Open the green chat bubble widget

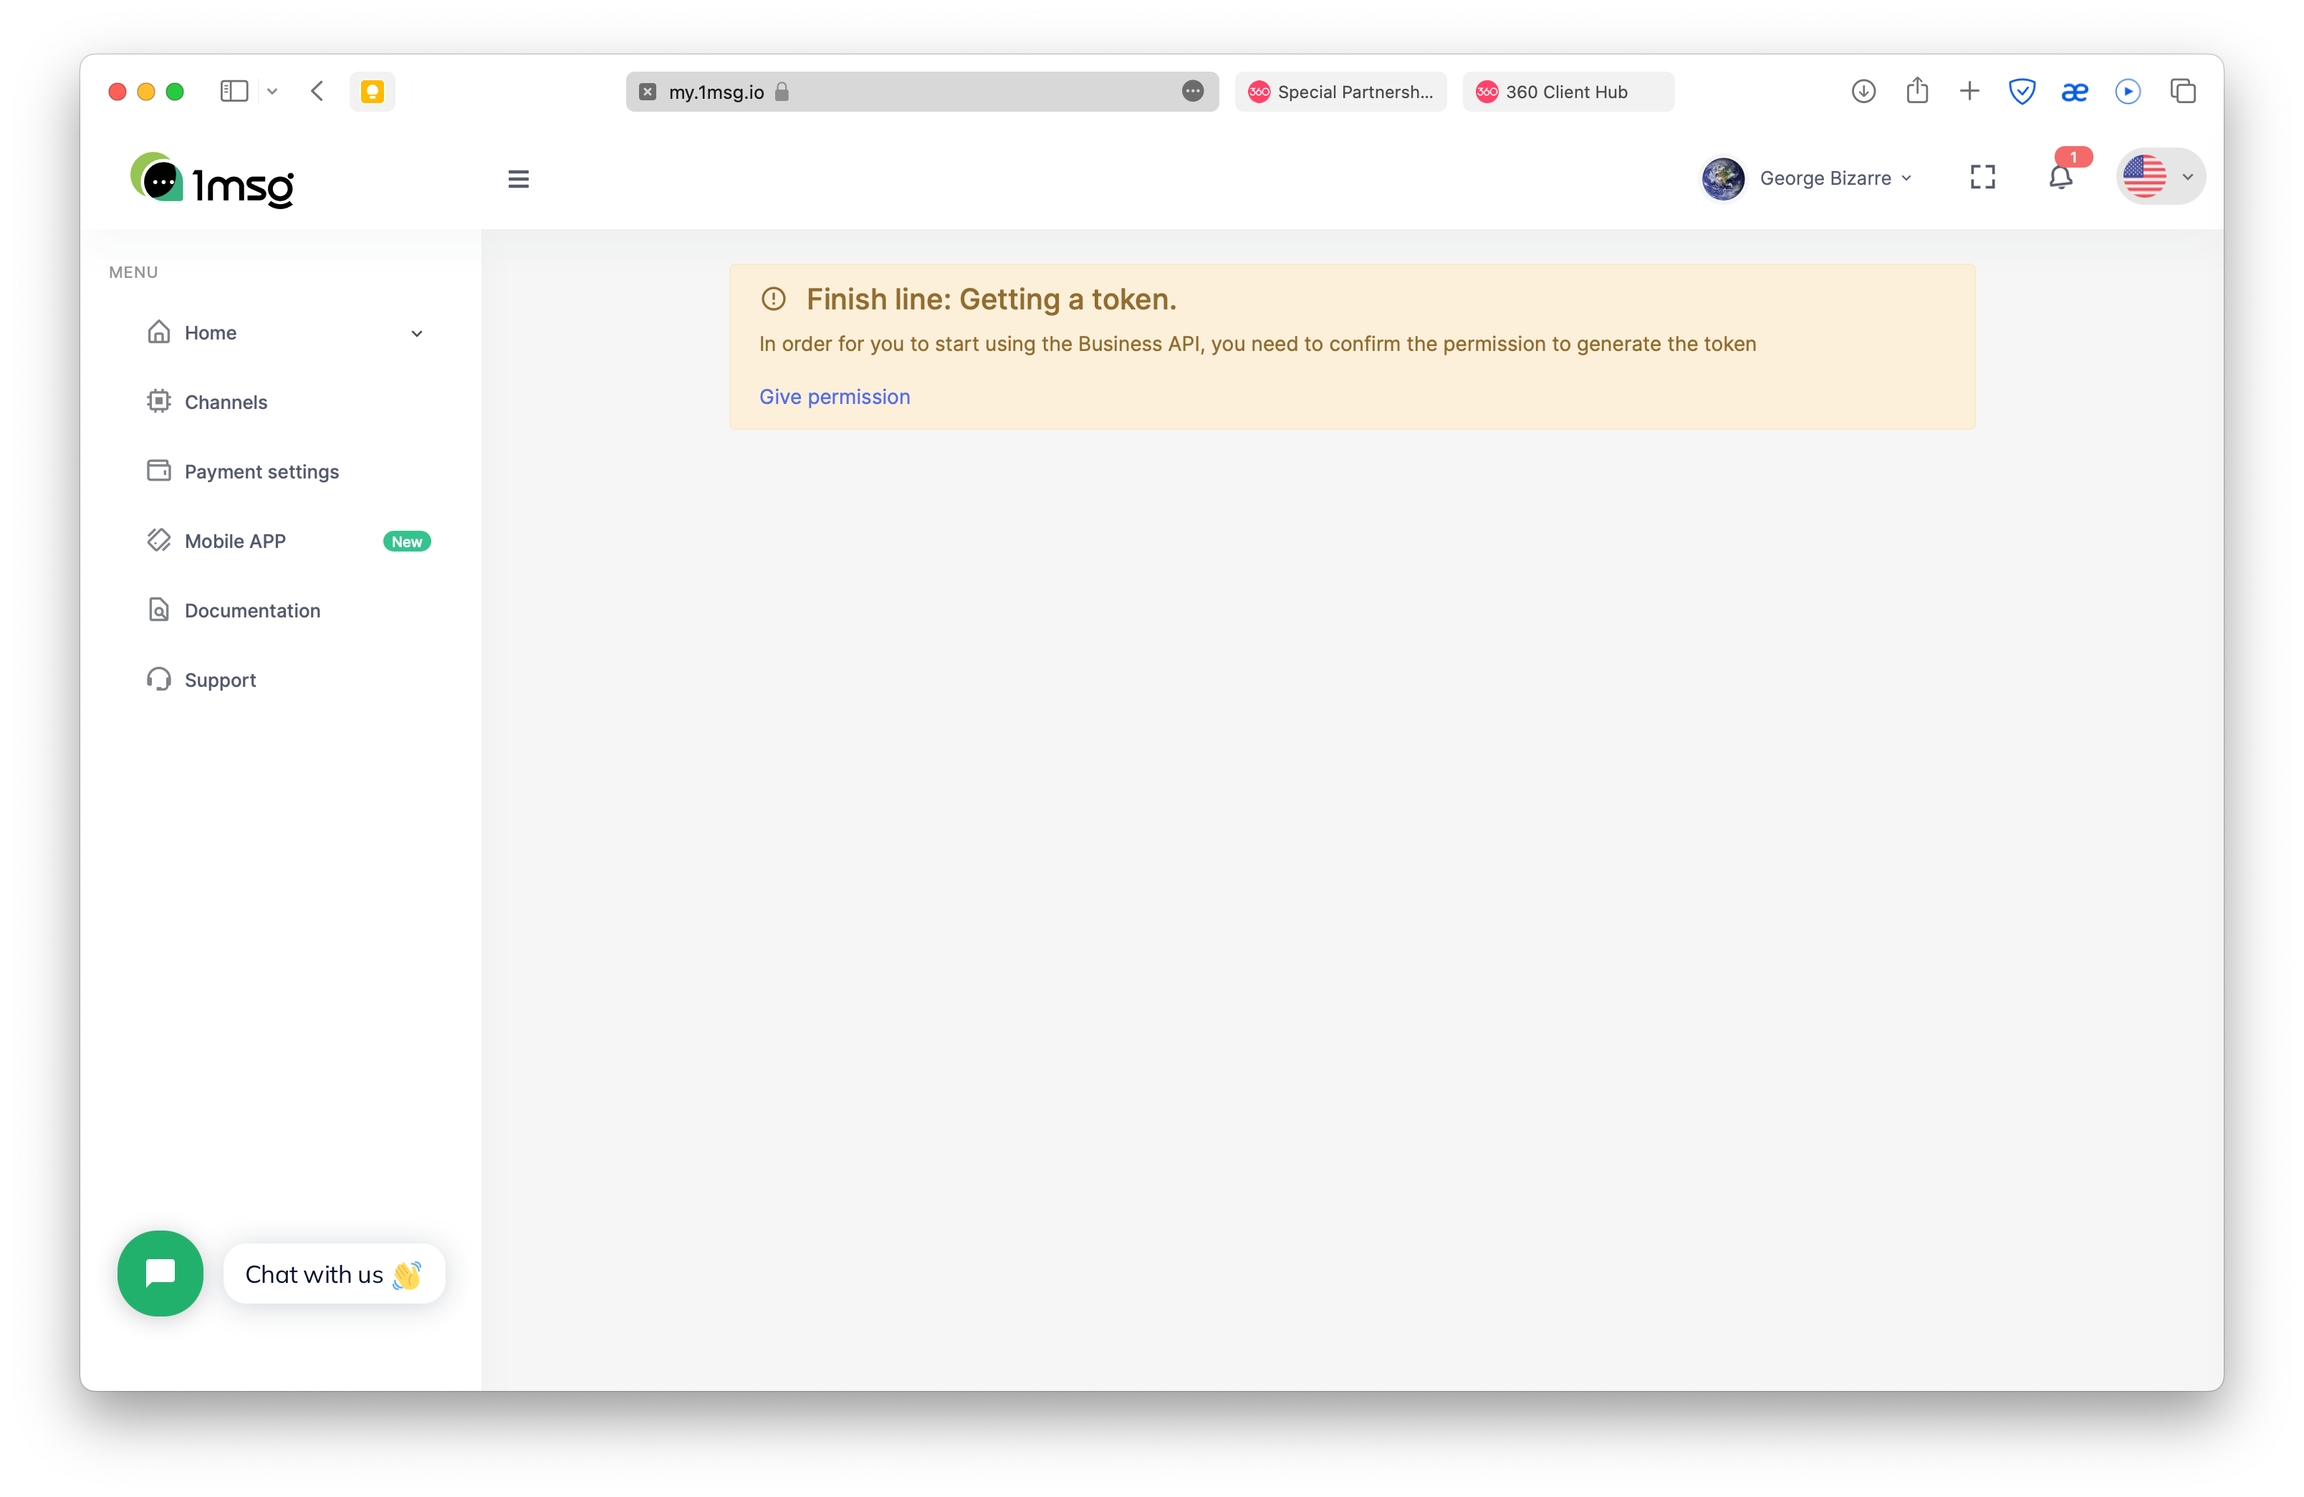coord(160,1273)
